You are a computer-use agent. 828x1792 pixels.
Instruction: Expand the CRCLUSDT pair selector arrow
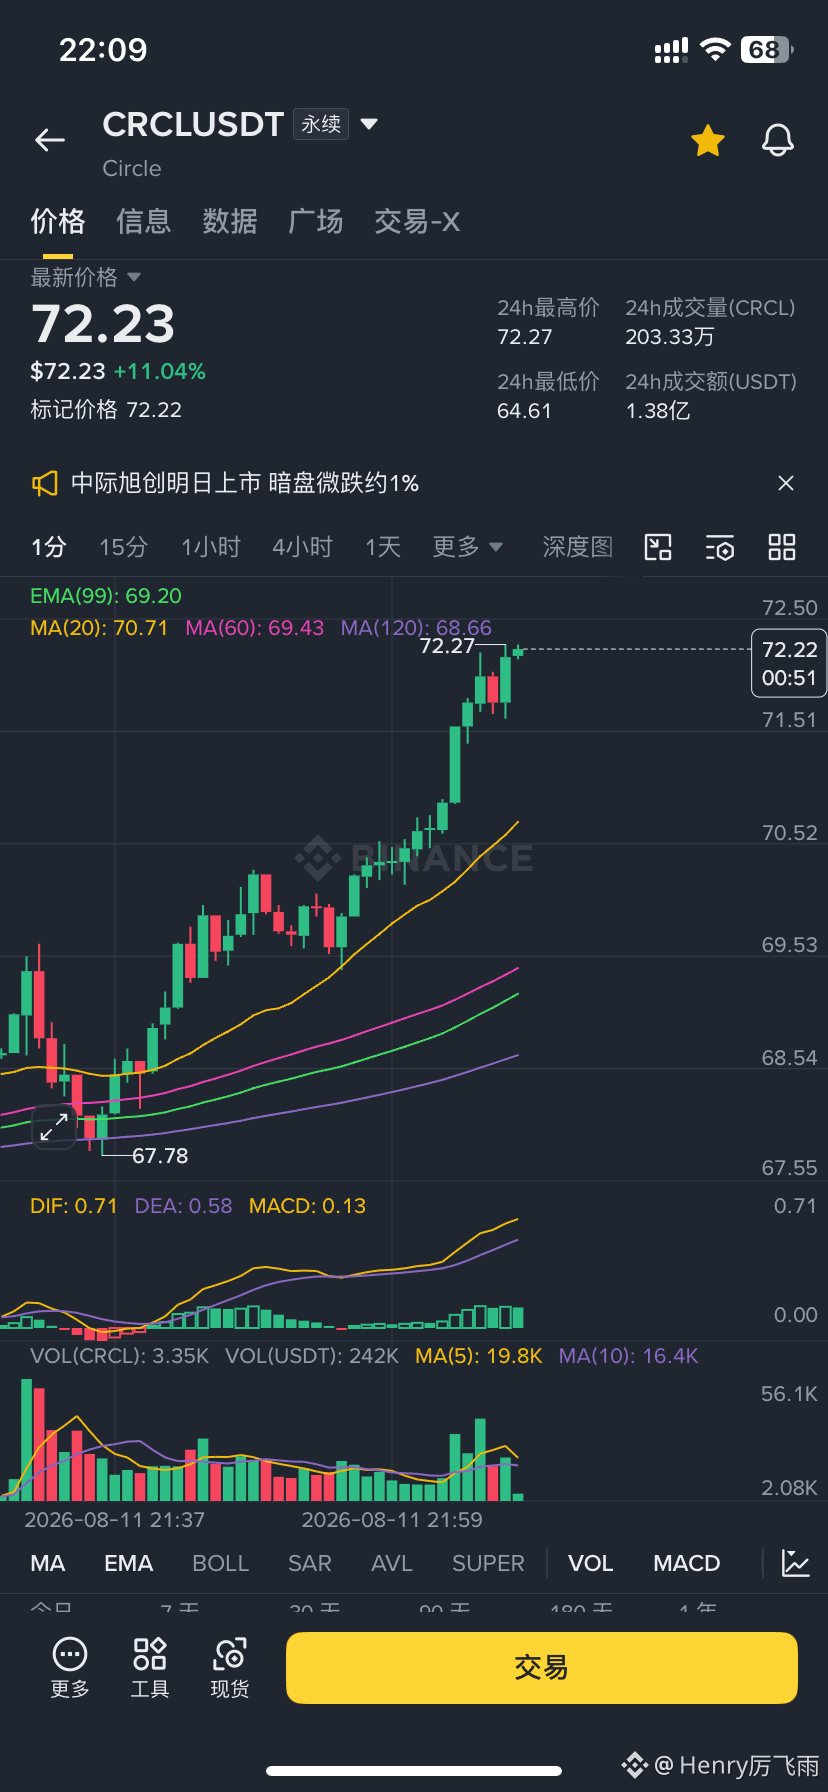[369, 124]
